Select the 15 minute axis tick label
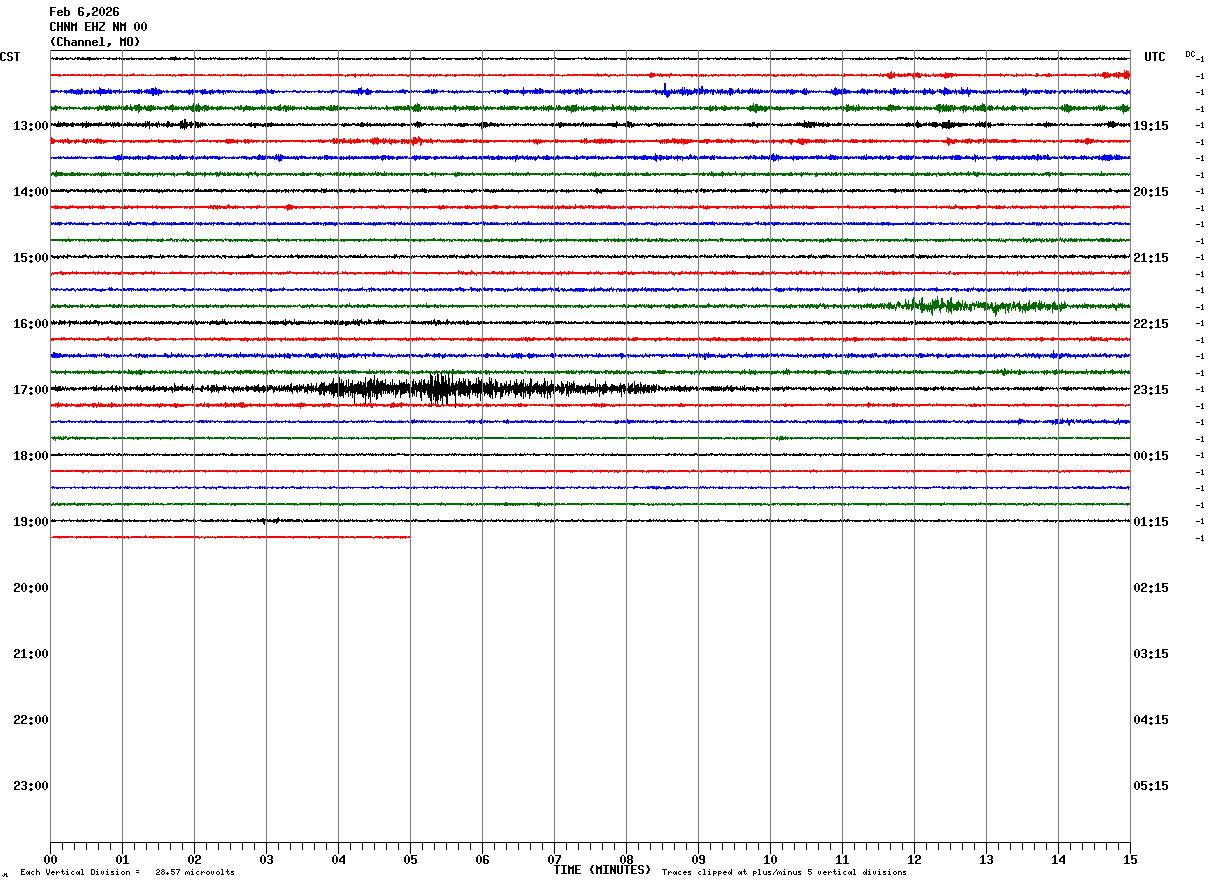 1130,859
